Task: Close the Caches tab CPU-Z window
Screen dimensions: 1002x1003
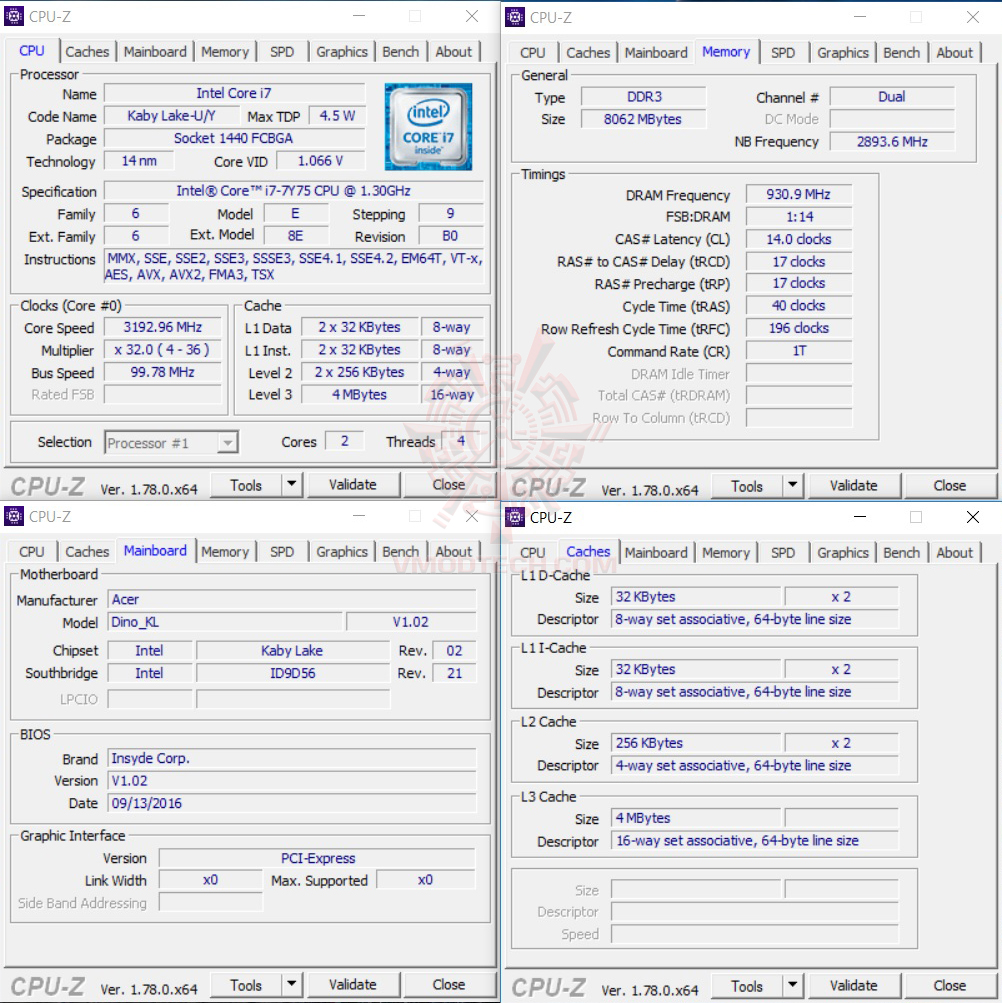Action: (973, 517)
